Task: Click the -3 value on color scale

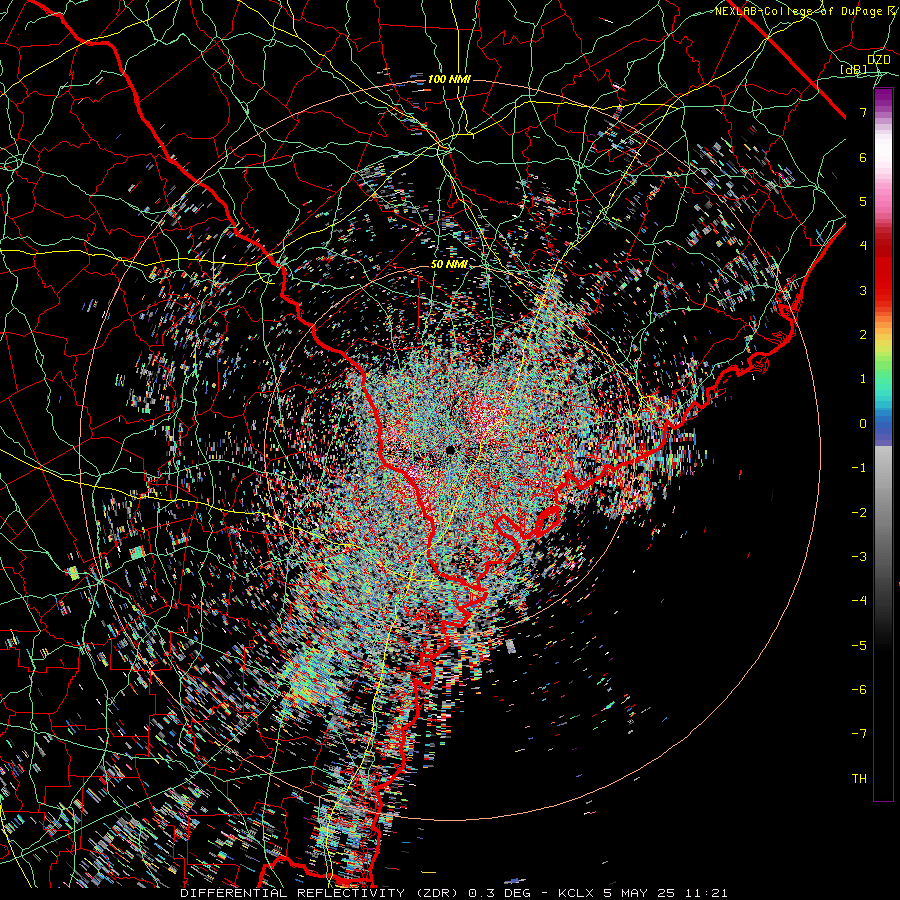Action: pos(859,557)
